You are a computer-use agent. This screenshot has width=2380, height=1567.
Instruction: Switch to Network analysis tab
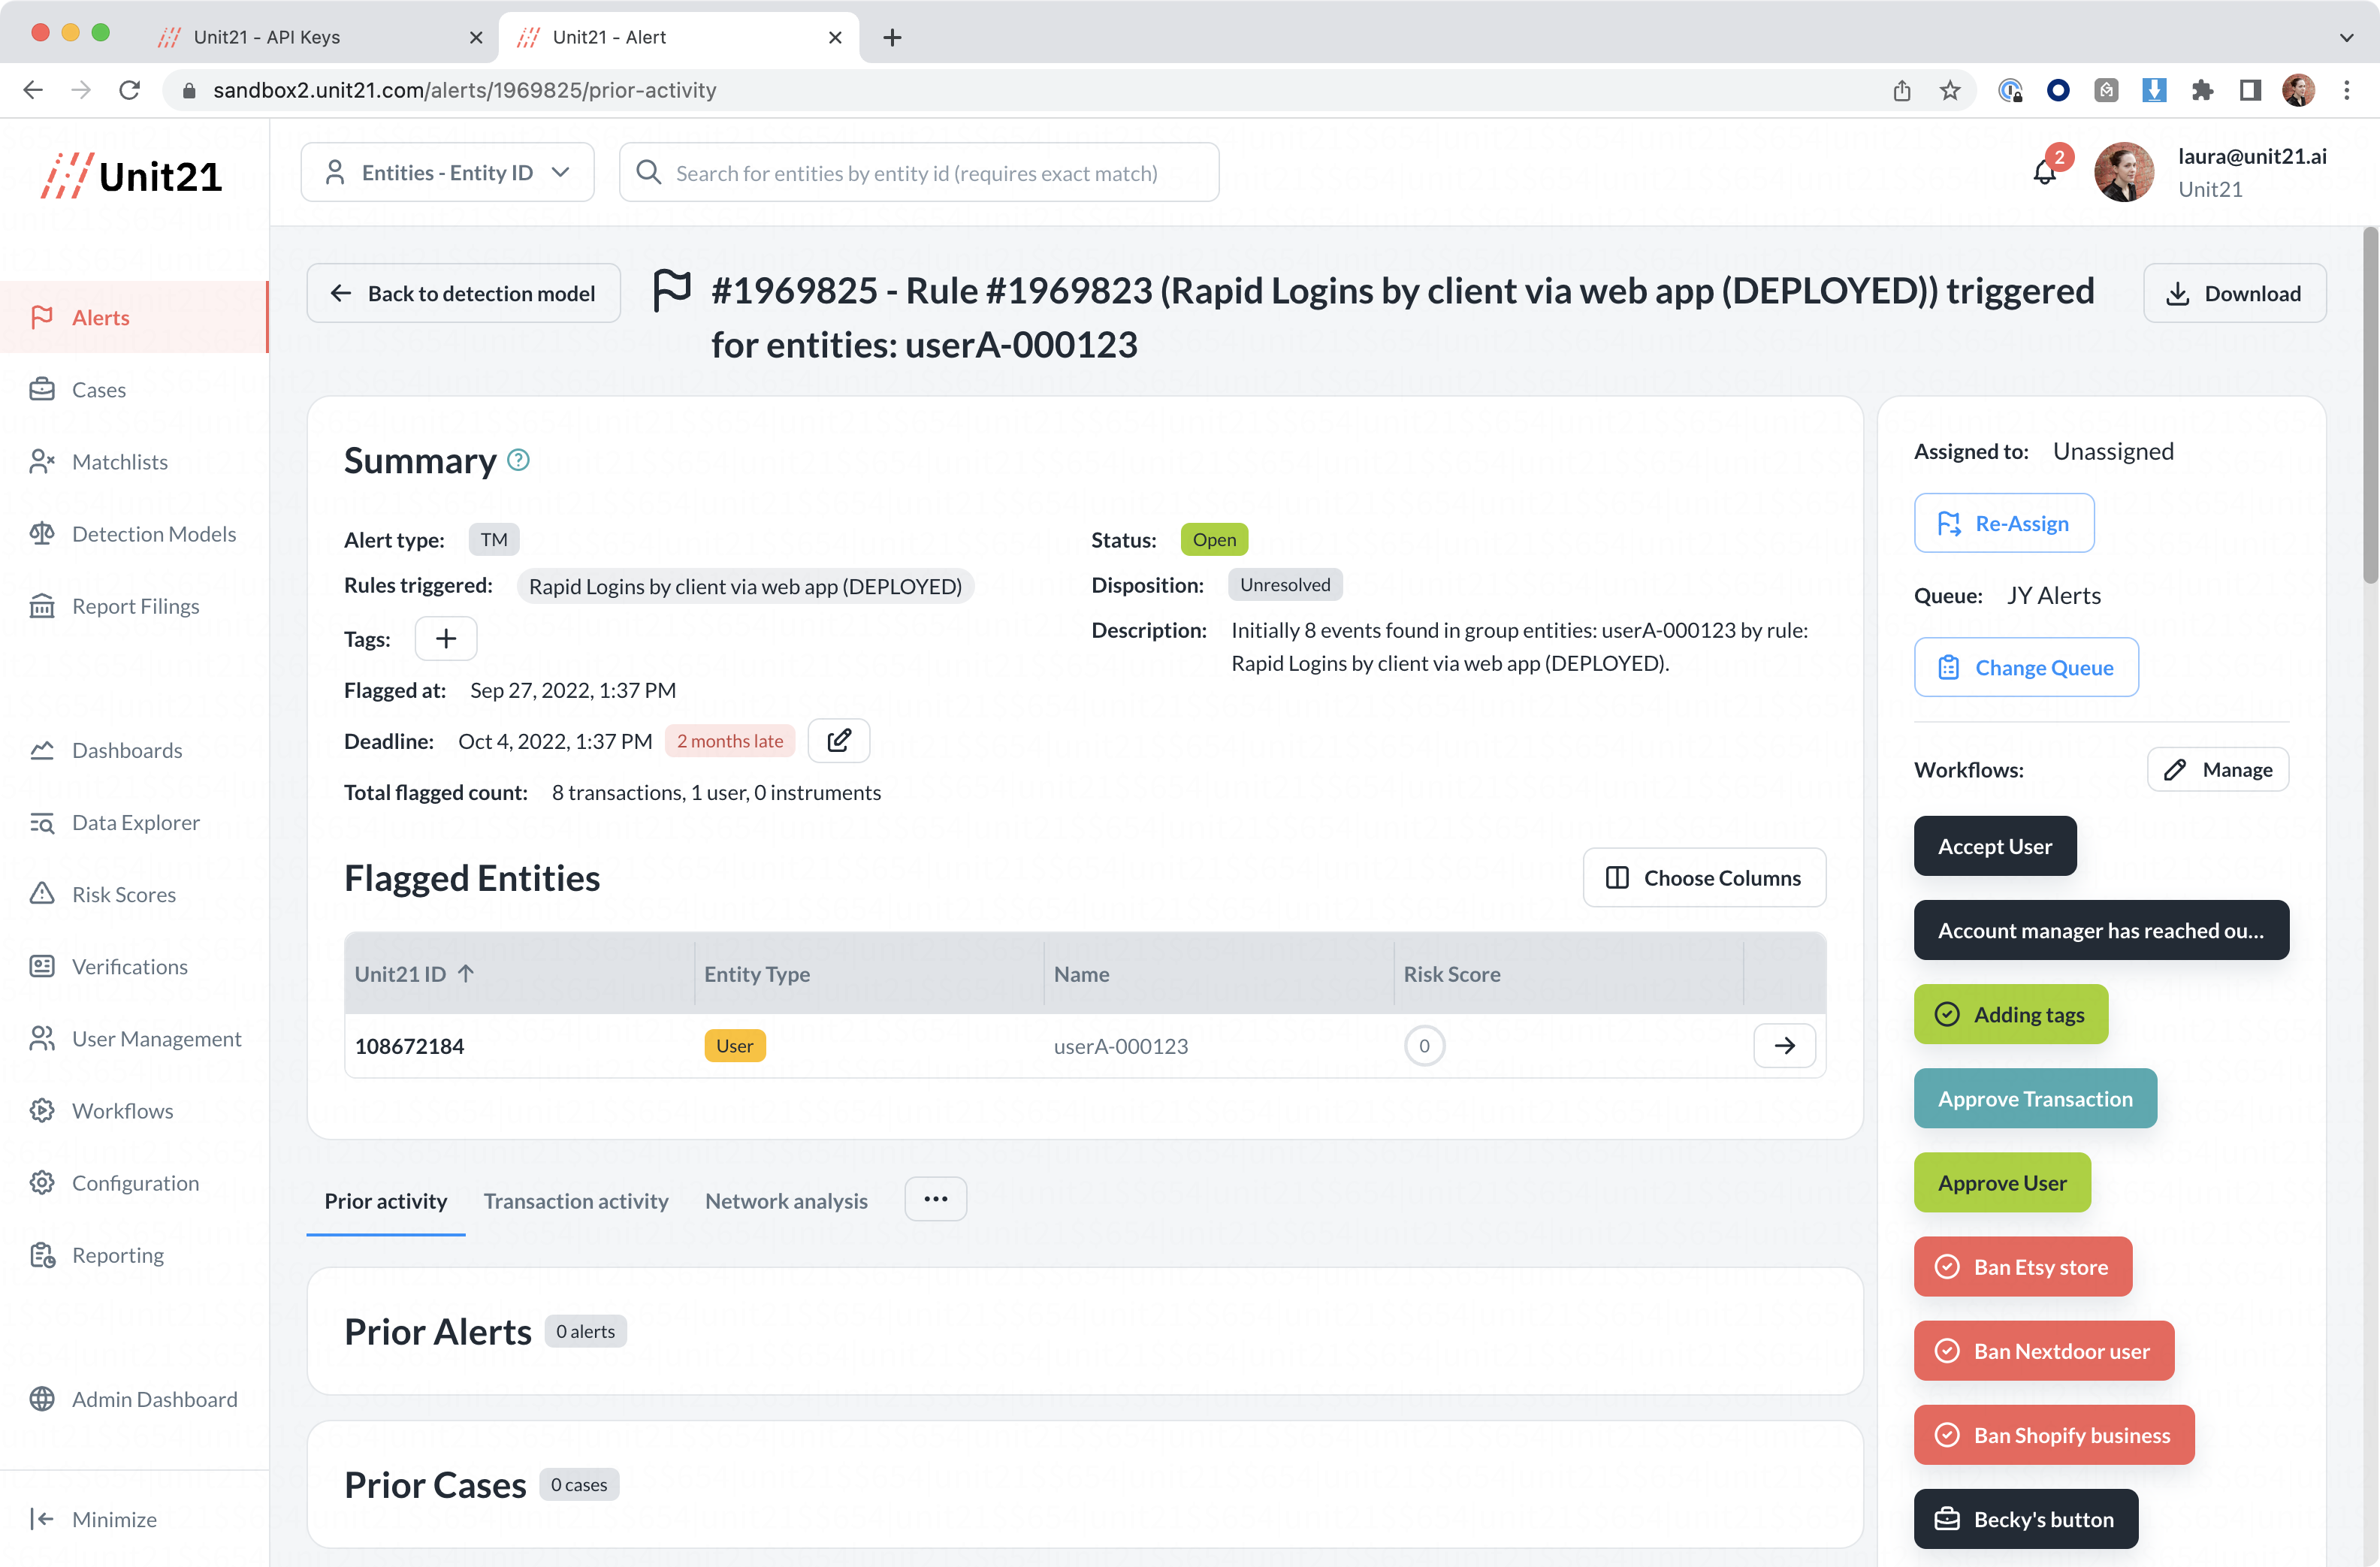point(786,1201)
